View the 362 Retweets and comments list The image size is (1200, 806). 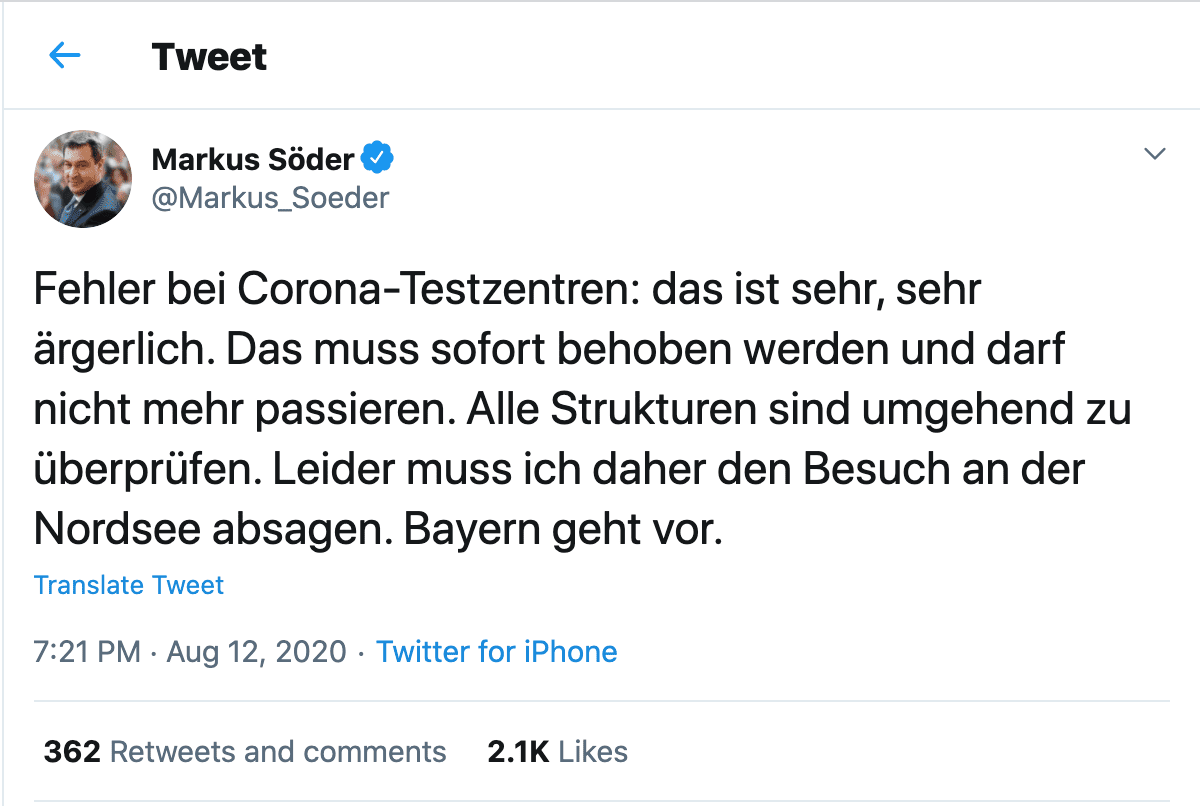pyautogui.click(x=245, y=751)
